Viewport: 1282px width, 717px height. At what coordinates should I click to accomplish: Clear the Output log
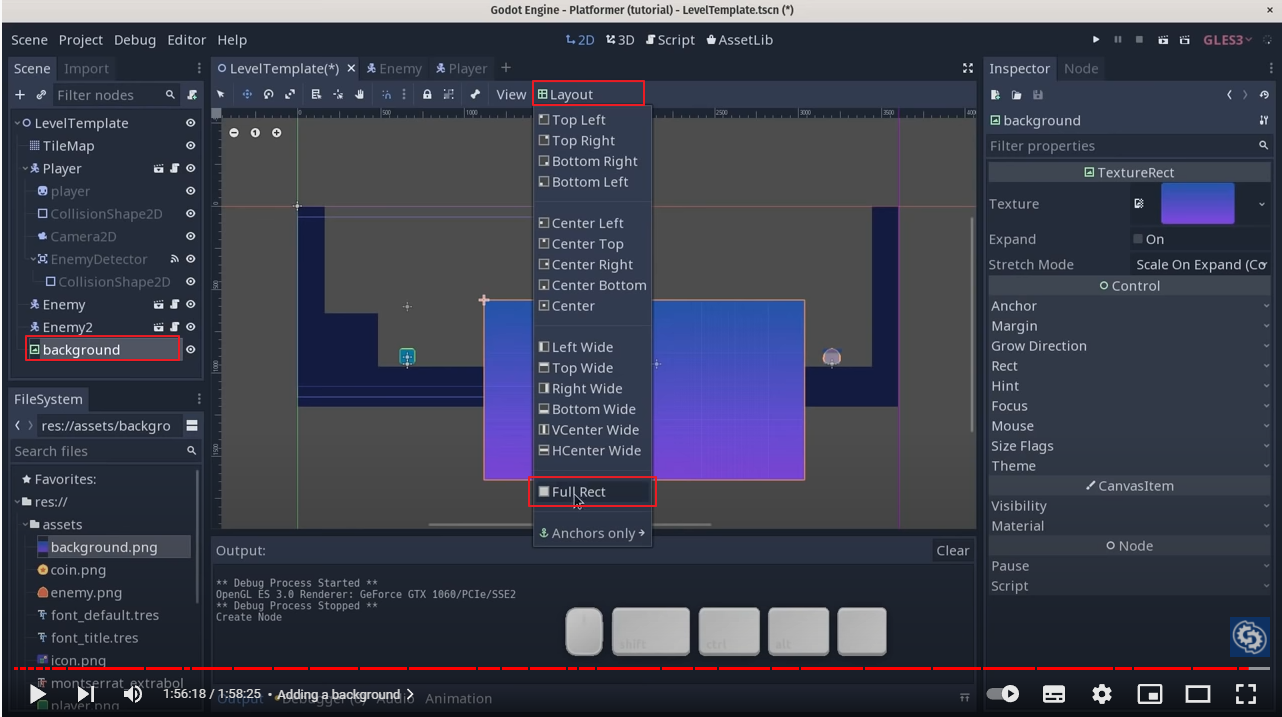point(952,551)
